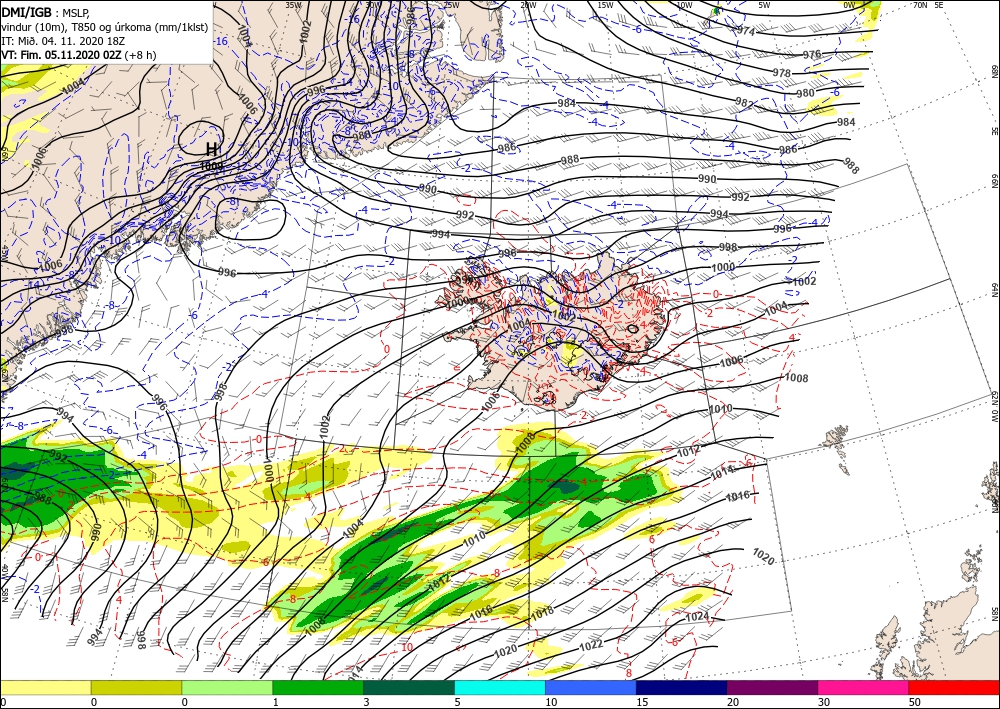Click the legend scale value '30'
This screenshot has height=709, width=1000.
click(823, 703)
